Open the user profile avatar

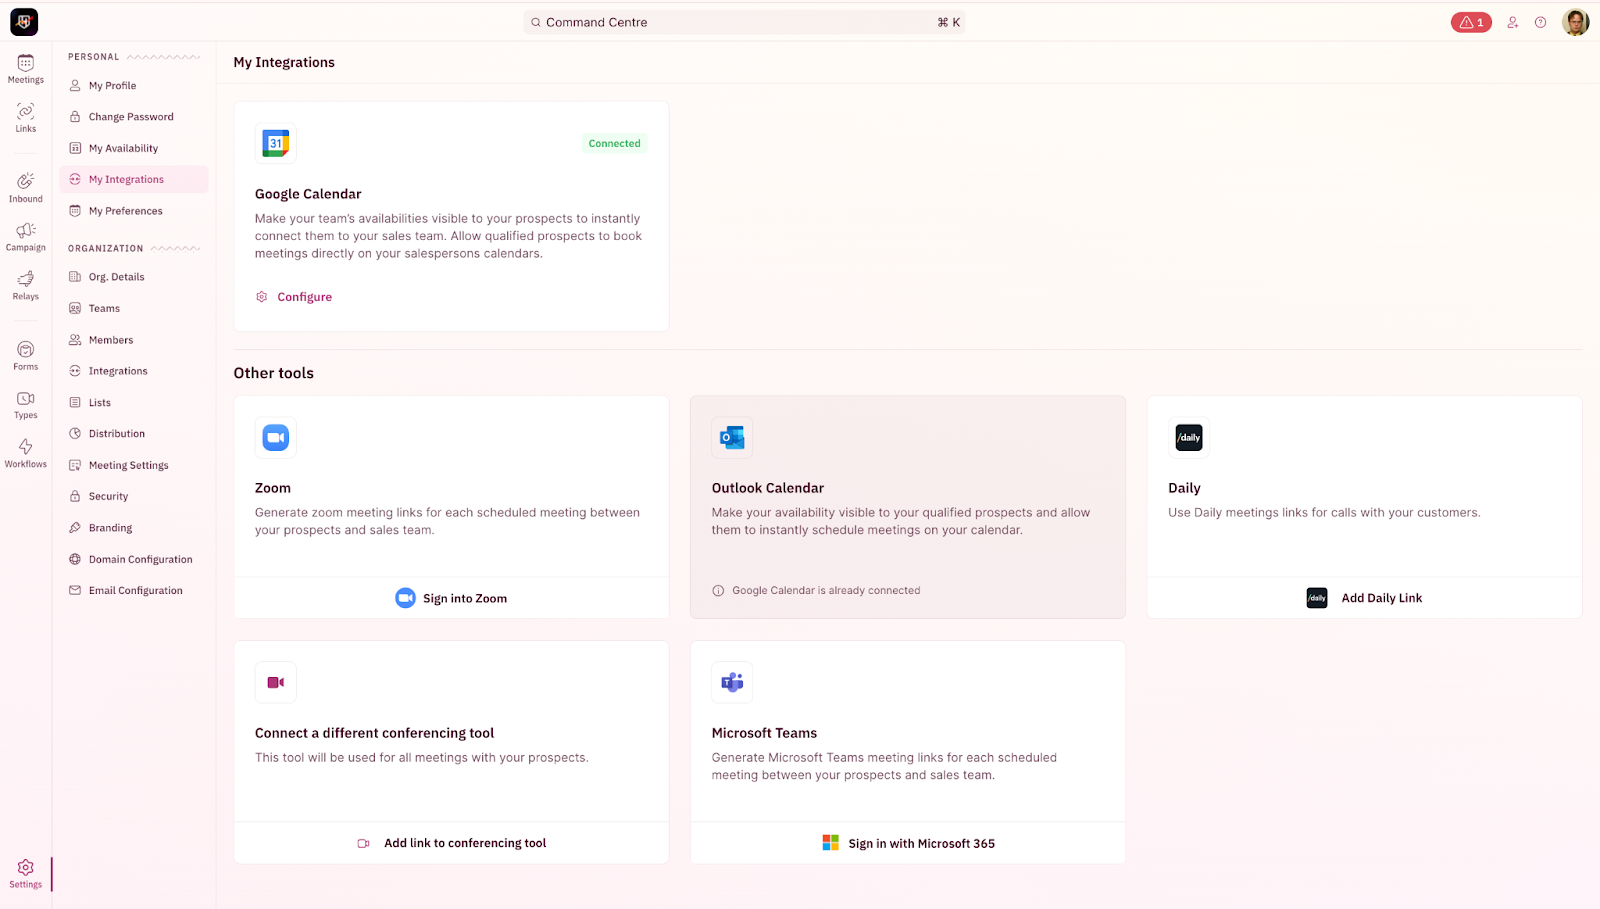click(x=1575, y=22)
